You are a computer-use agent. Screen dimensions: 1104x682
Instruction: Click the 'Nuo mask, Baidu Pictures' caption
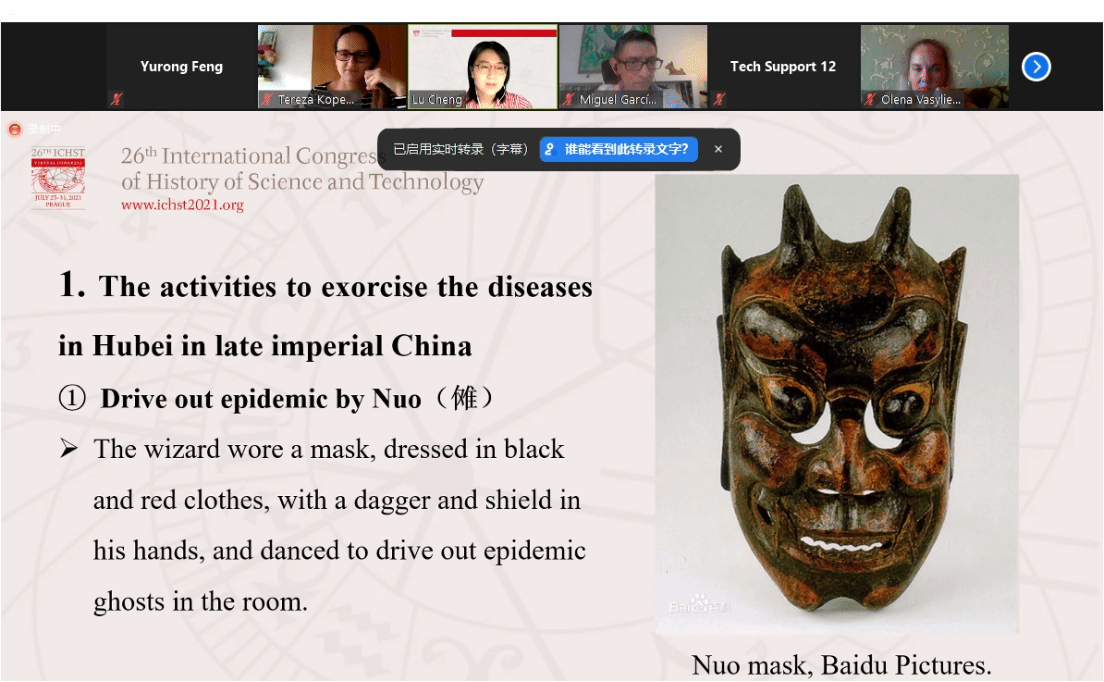pos(841,665)
